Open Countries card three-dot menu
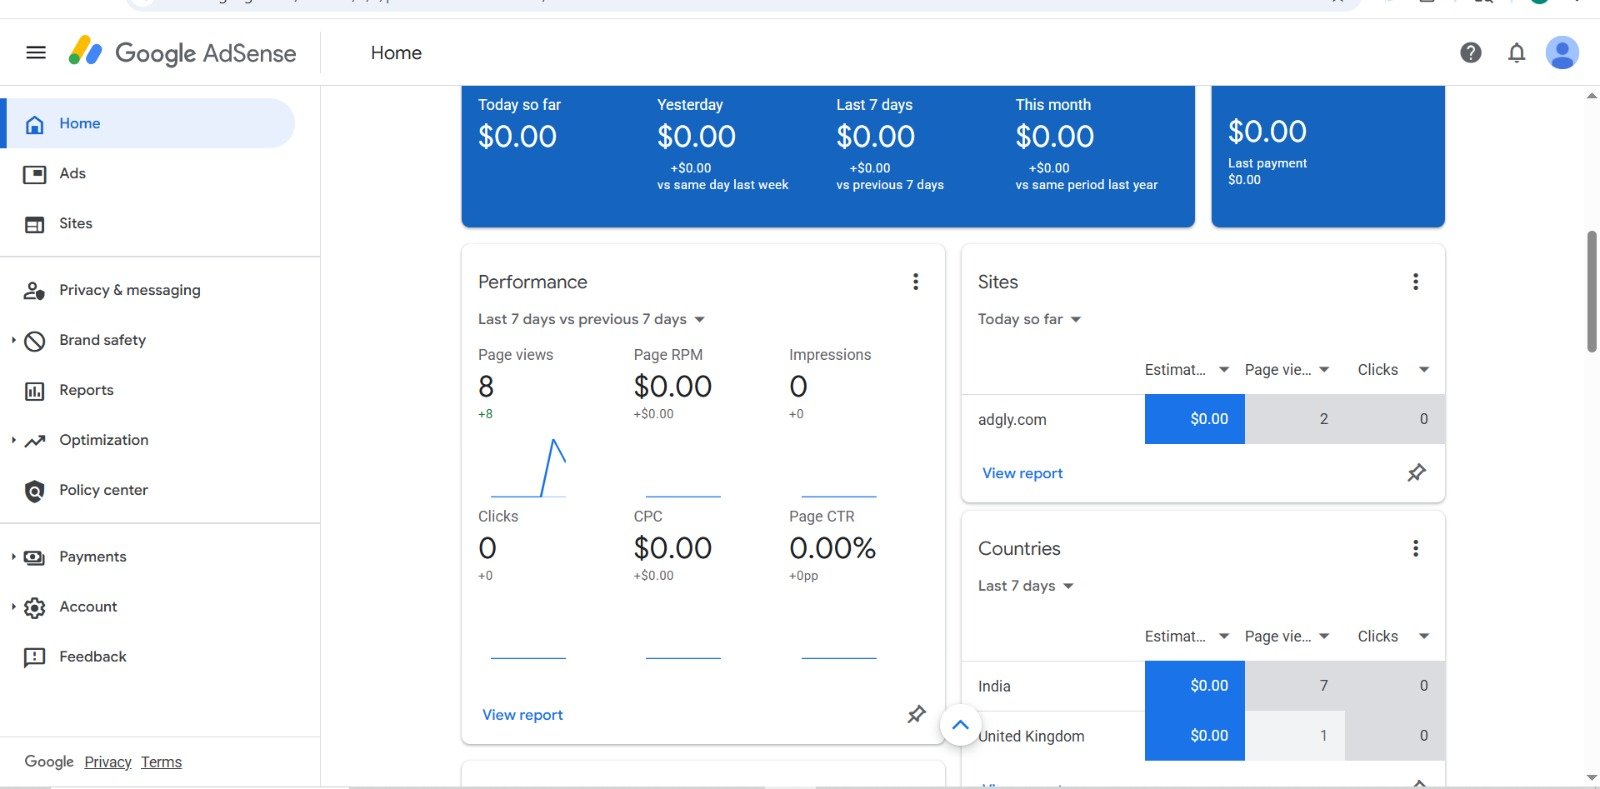 point(1415,548)
